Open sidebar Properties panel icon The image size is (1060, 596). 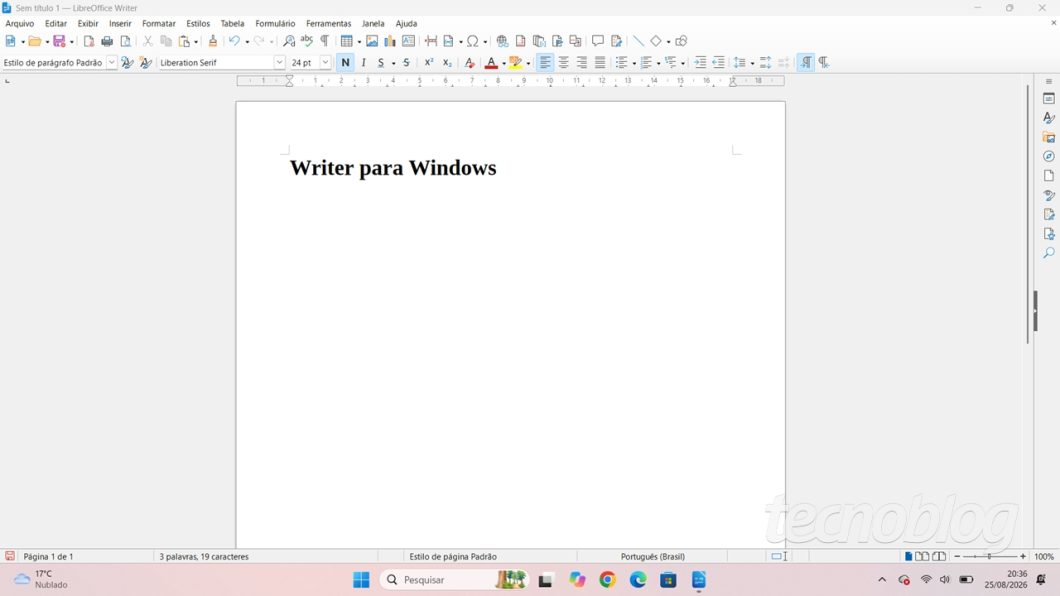1049,99
